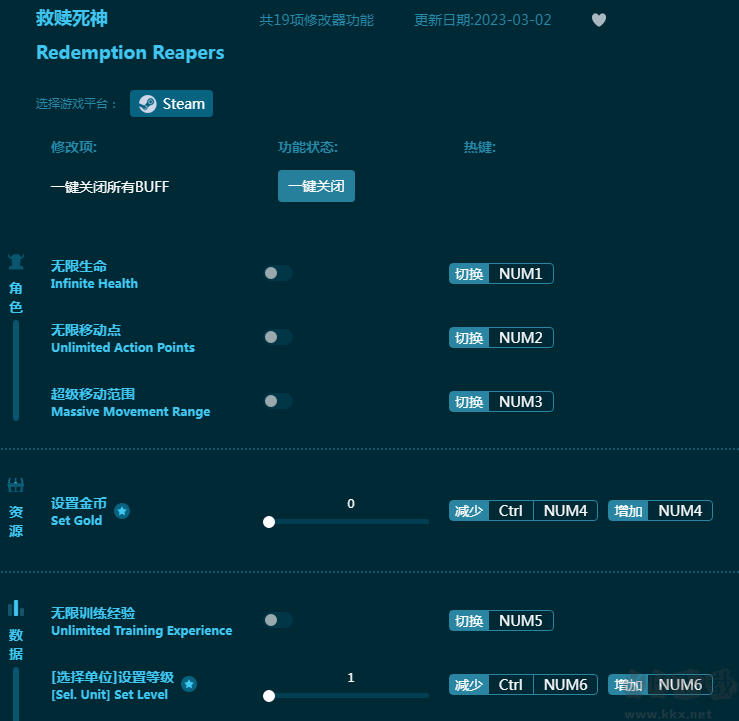Click the star icon beside Set Gold
The width and height of the screenshot is (739, 721).
[122, 511]
